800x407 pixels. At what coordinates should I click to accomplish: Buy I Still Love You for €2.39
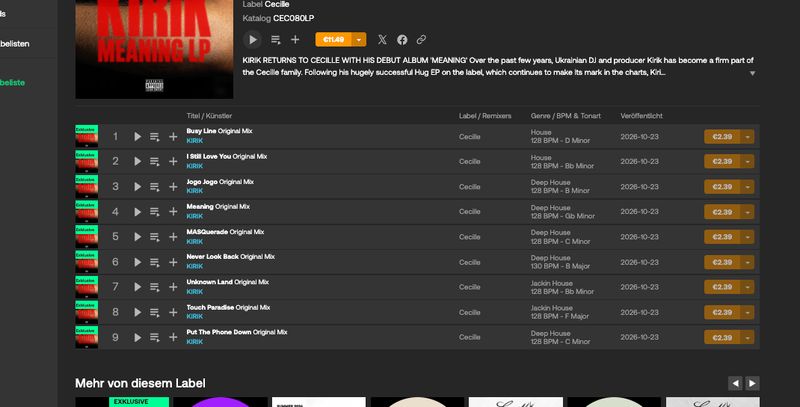coord(722,161)
